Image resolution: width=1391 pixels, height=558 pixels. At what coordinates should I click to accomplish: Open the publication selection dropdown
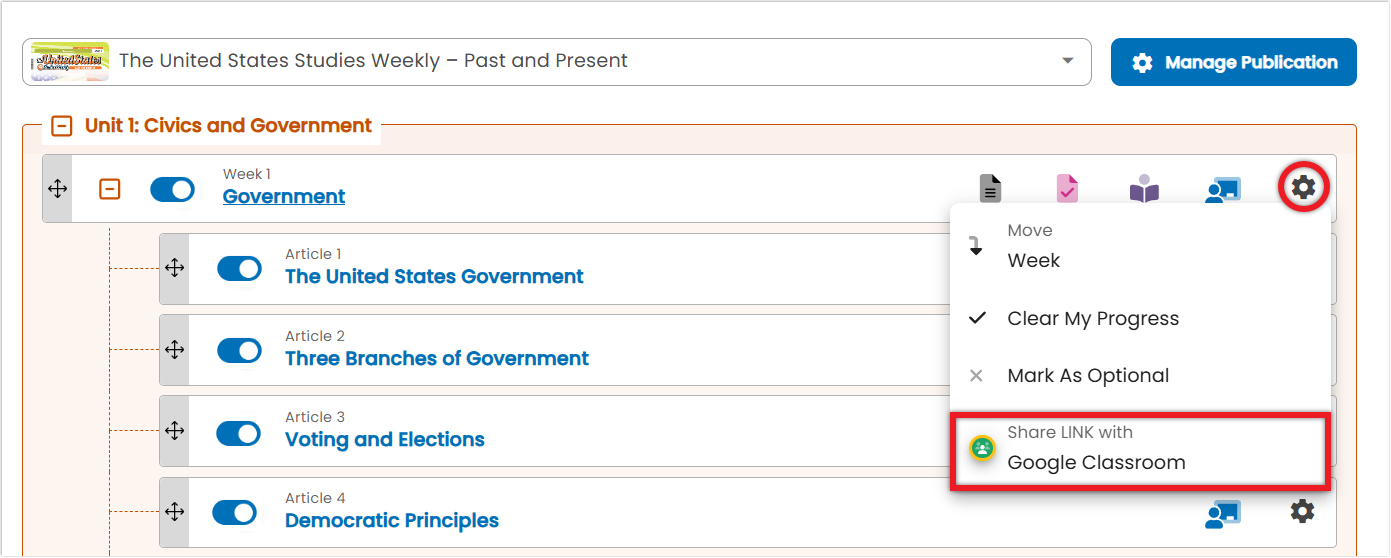click(x=1068, y=61)
